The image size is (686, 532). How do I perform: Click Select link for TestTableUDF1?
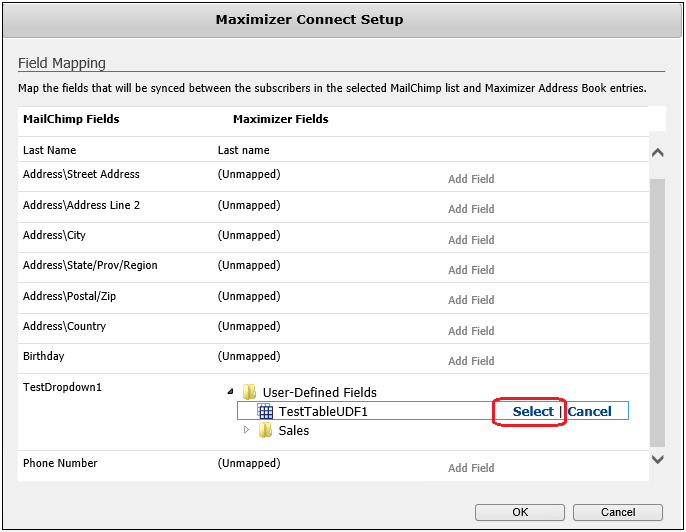[533, 411]
